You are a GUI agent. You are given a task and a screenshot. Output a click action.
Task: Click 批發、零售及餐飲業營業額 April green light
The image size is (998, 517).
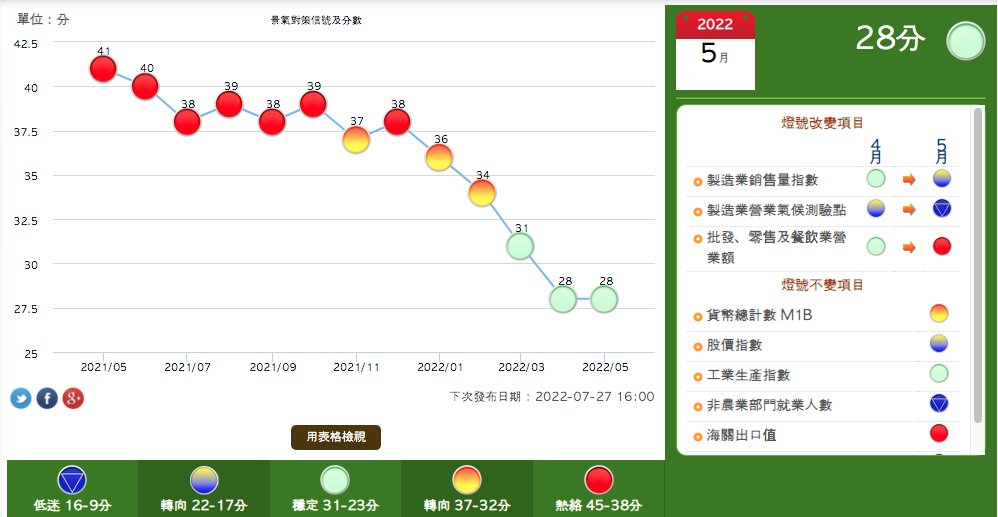[876, 246]
